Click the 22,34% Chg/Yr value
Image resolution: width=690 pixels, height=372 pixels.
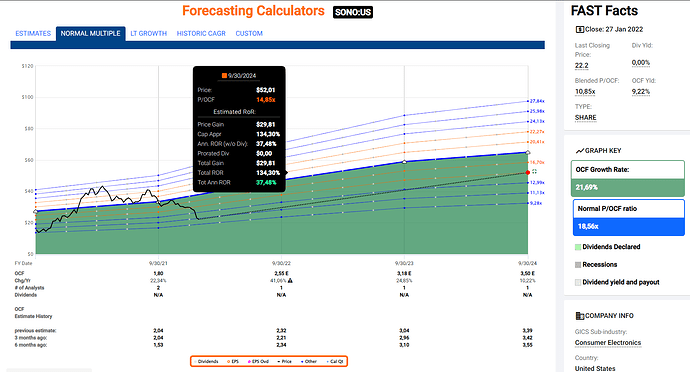158,280
